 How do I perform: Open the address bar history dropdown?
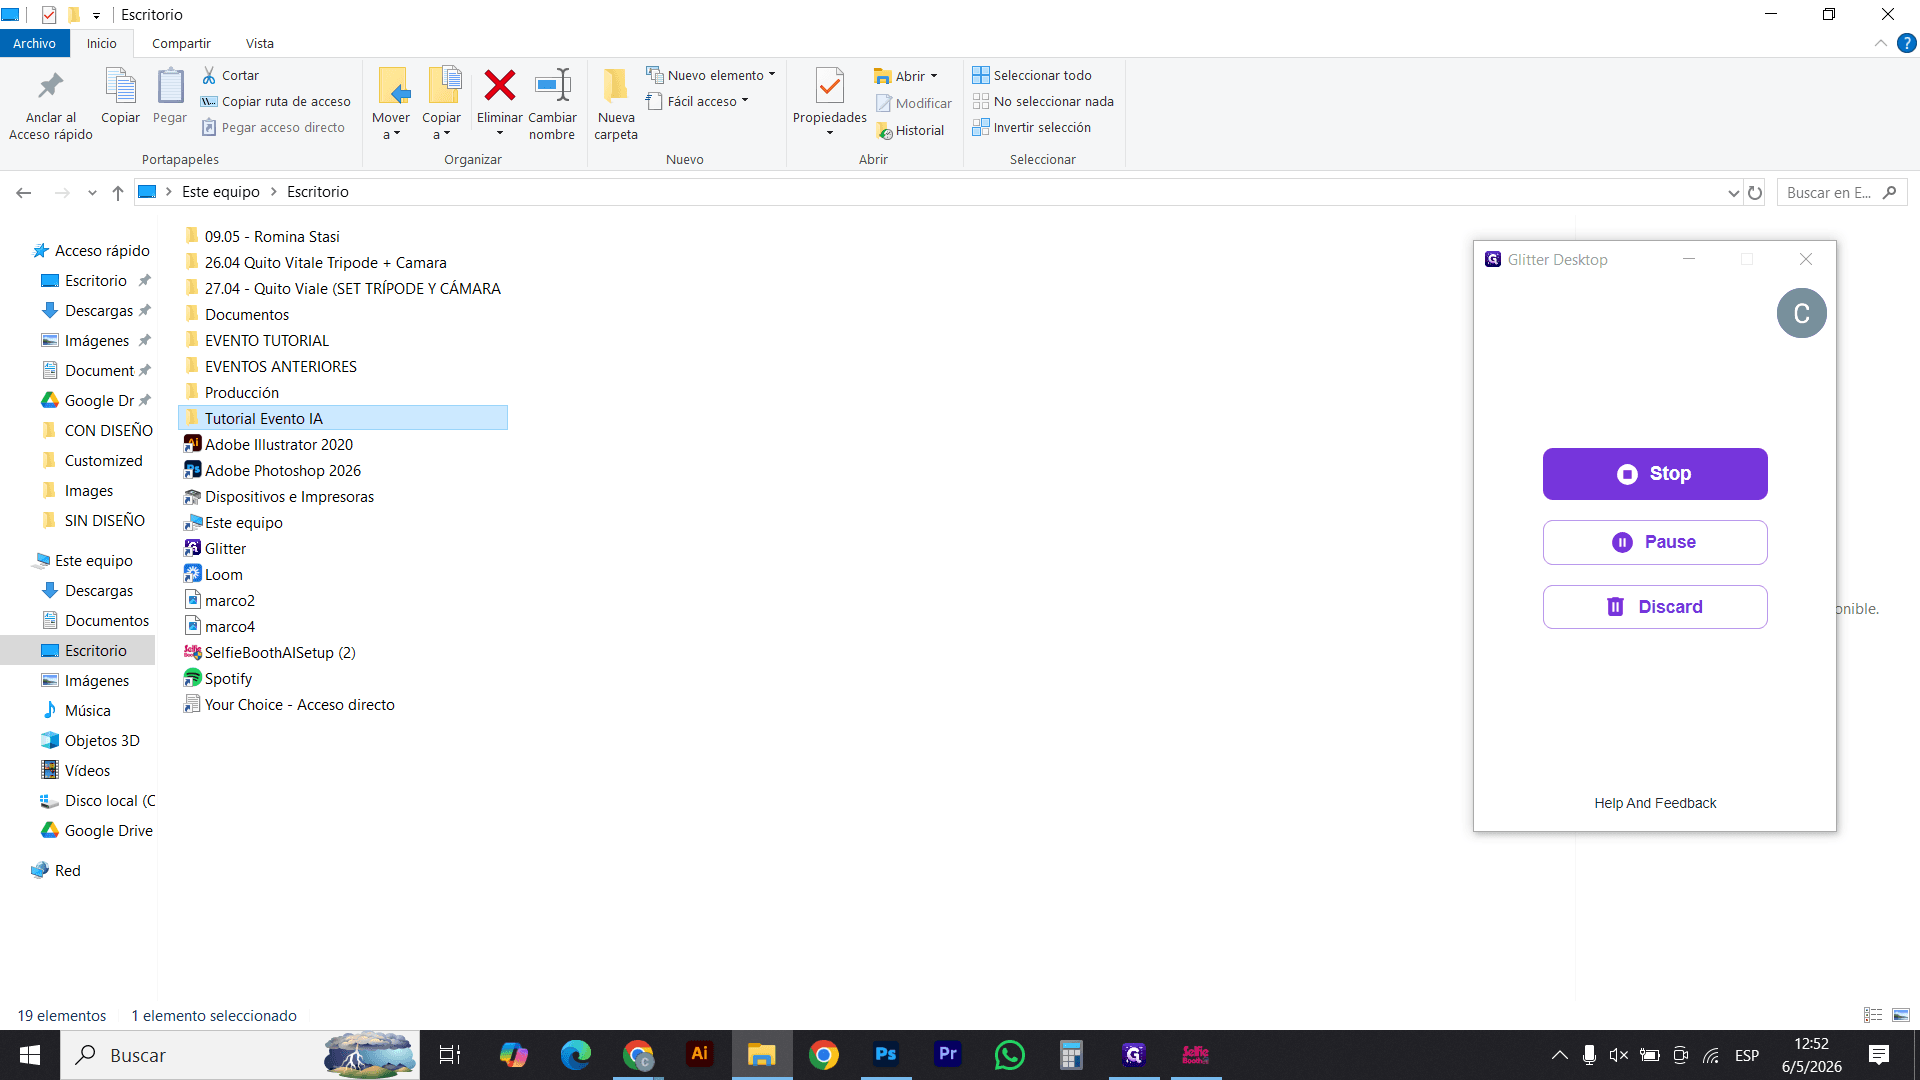pos(1733,193)
